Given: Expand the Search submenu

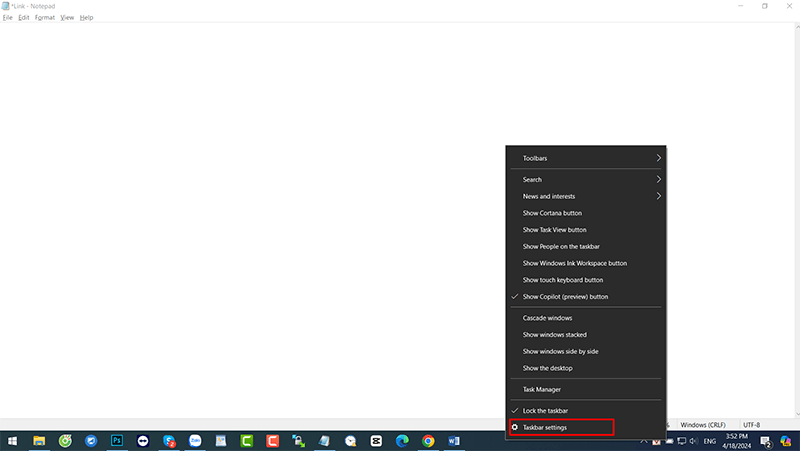Looking at the screenshot, I should tap(586, 180).
